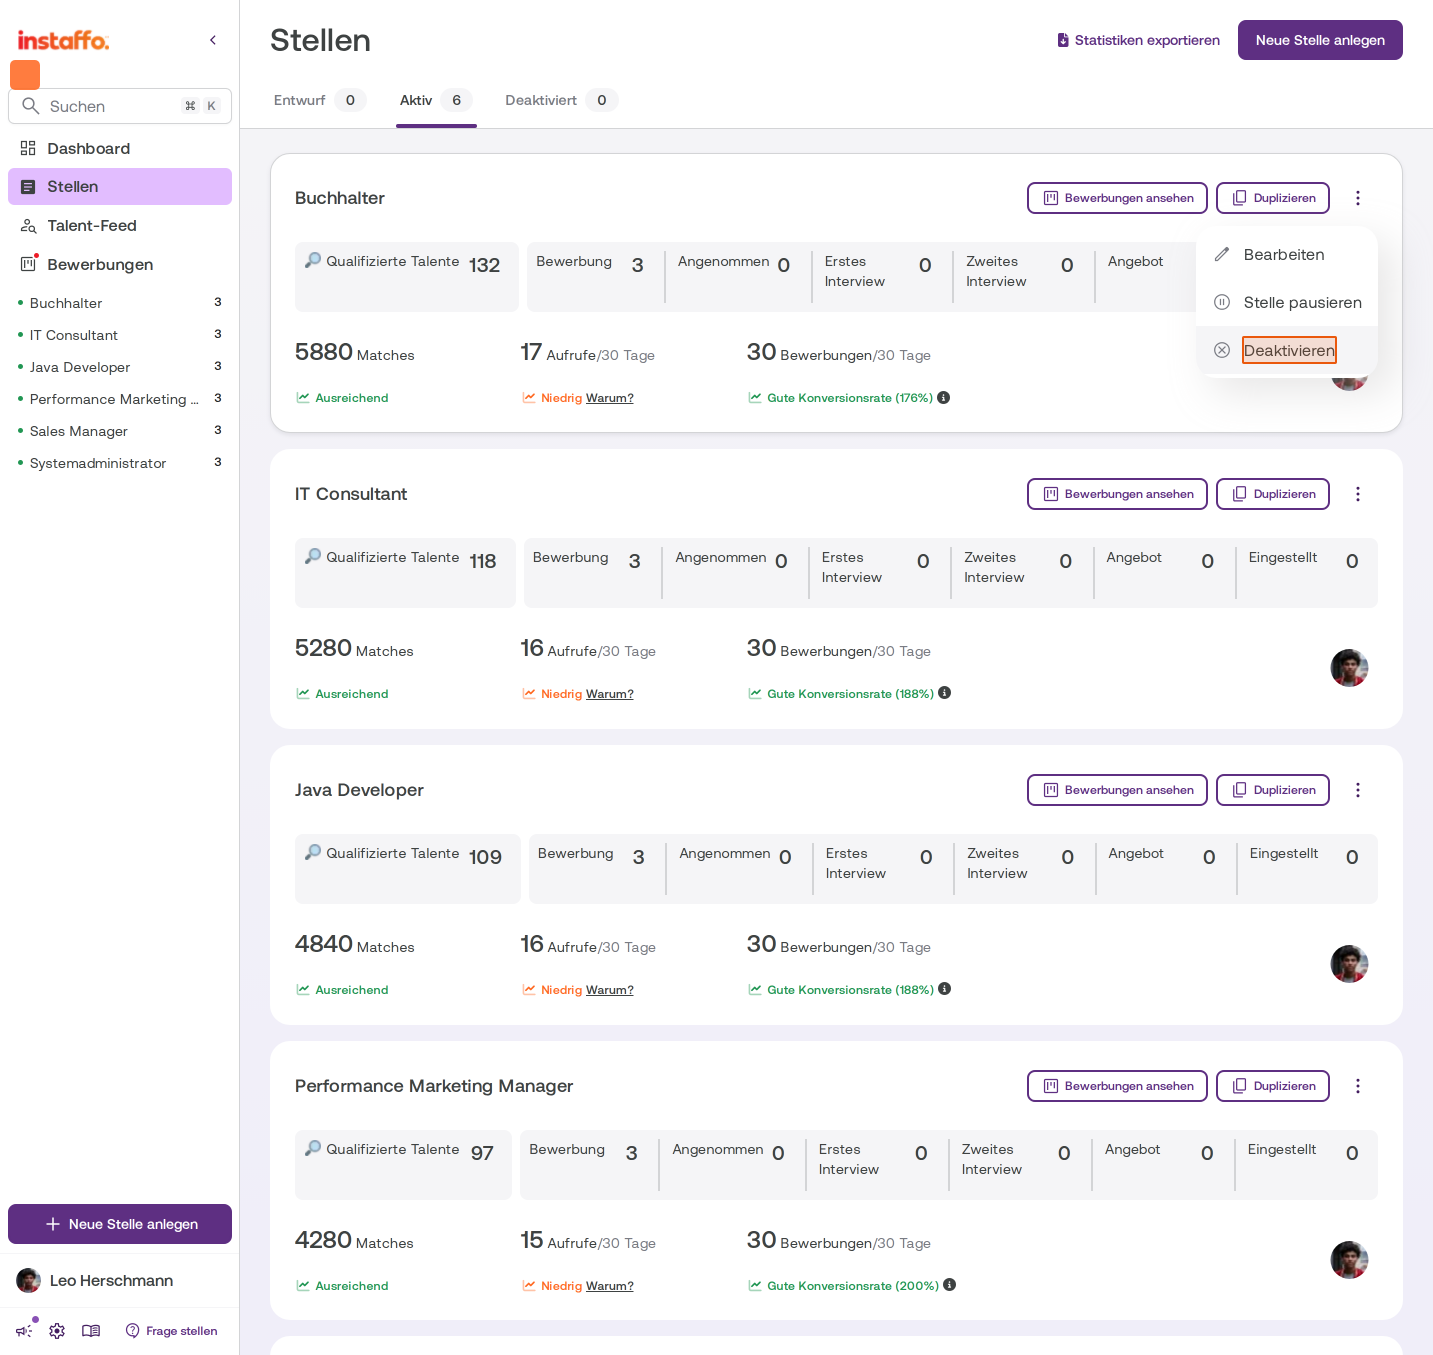This screenshot has width=1433, height=1355.
Task: Choose Stelle pausieren from the menu
Action: (1287, 302)
